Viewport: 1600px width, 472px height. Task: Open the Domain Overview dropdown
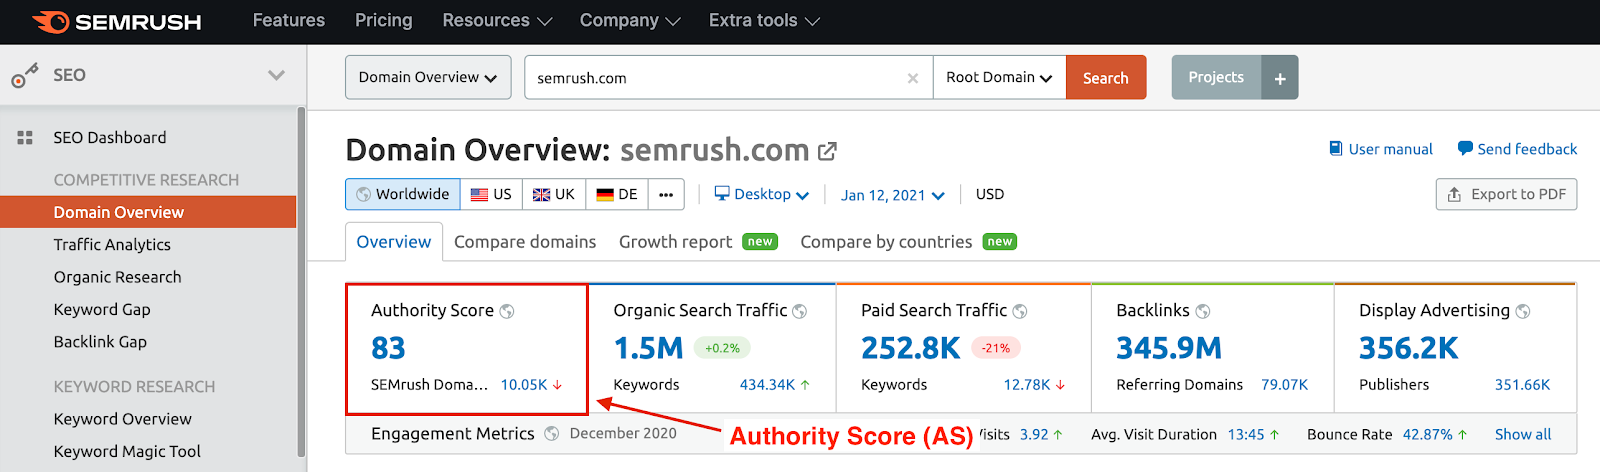tap(428, 77)
